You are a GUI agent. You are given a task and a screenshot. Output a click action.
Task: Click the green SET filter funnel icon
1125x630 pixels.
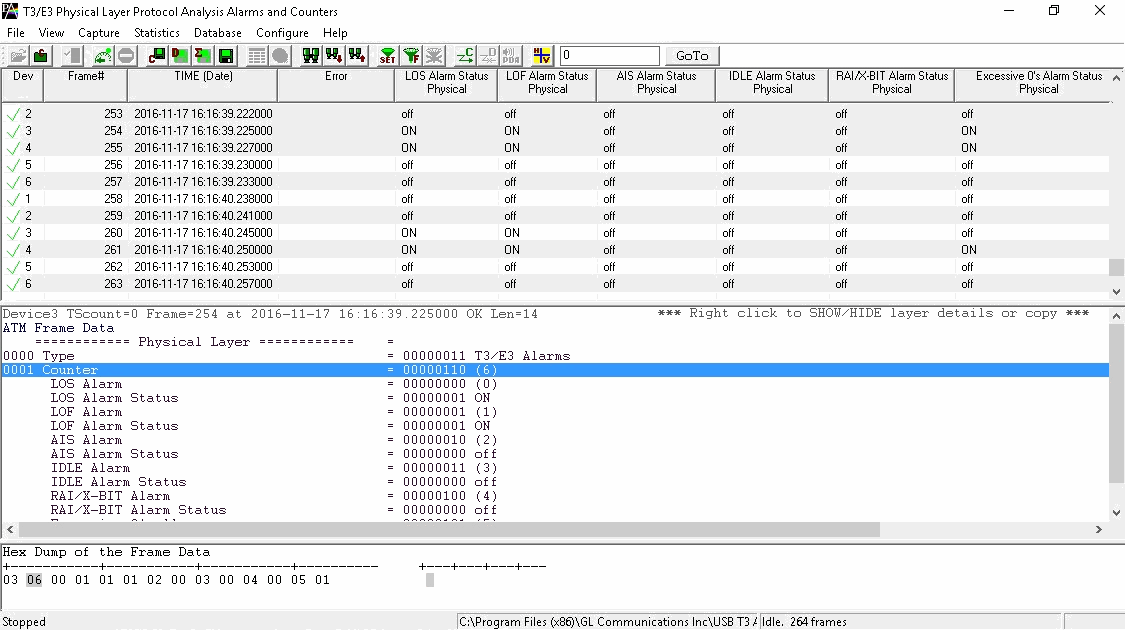[387, 56]
